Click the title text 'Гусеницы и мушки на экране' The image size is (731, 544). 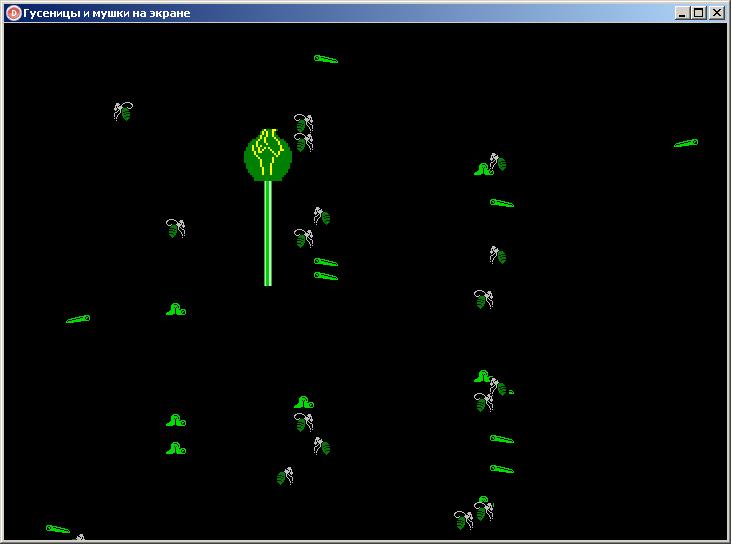pyautogui.click(x=107, y=14)
